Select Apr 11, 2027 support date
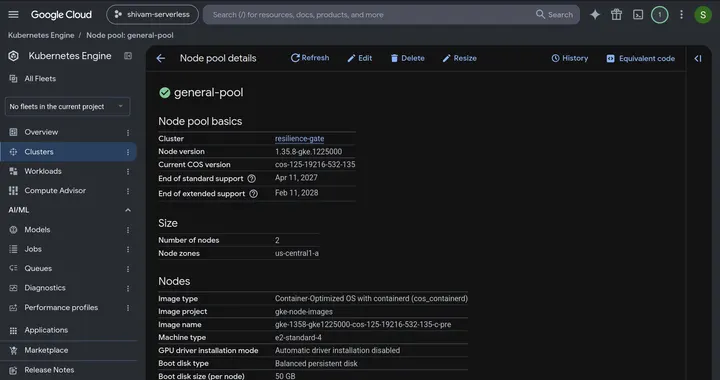 tap(296, 178)
